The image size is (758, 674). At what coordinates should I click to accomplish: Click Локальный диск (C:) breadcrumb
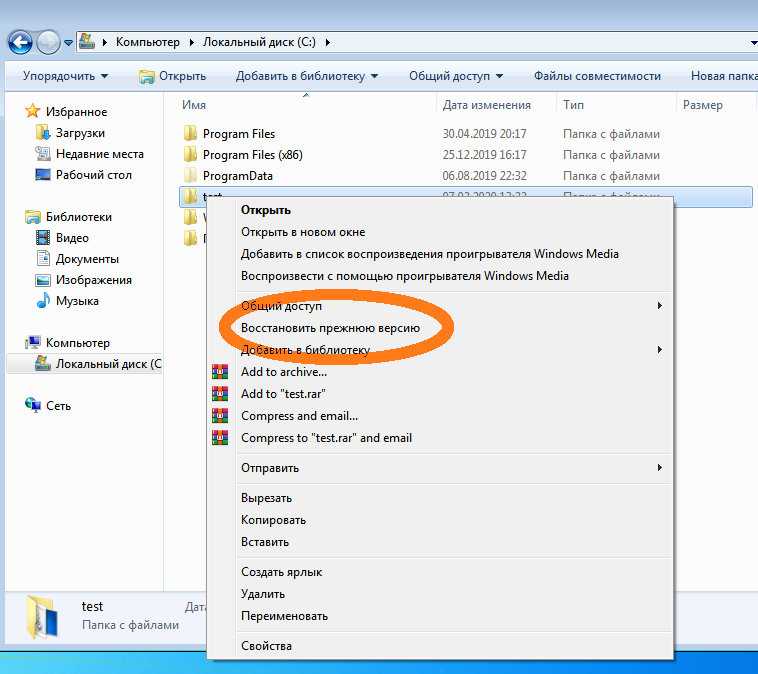click(x=259, y=42)
